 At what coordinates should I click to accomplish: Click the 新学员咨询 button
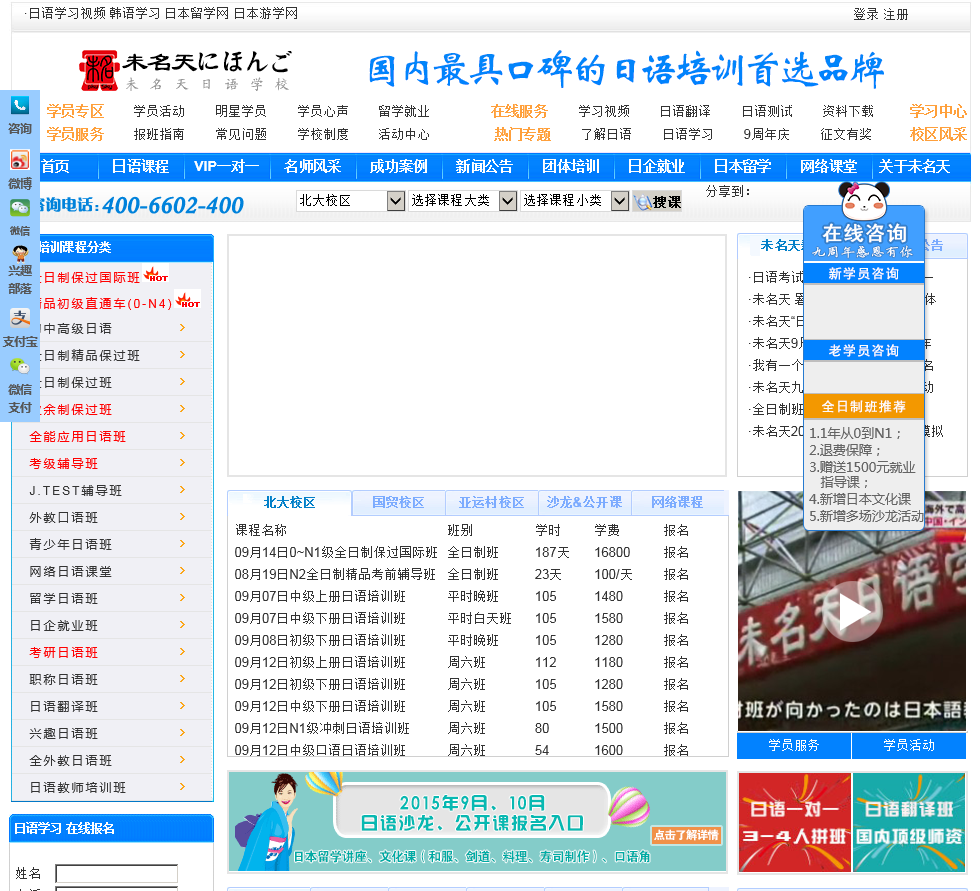point(864,274)
